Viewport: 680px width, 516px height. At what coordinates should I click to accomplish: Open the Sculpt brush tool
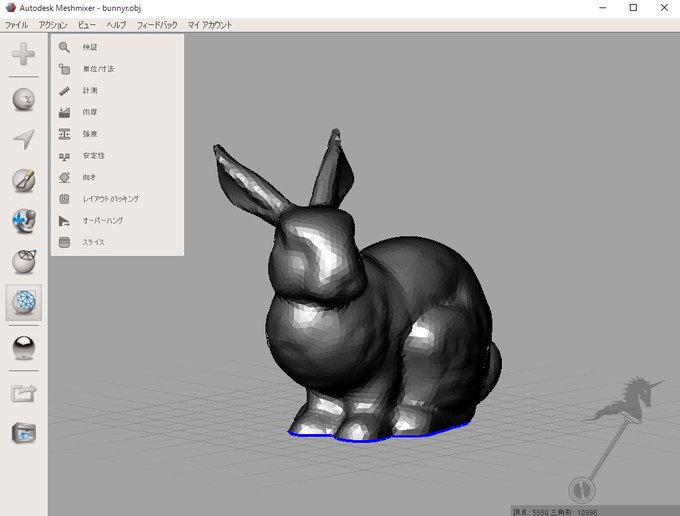pyautogui.click(x=23, y=180)
